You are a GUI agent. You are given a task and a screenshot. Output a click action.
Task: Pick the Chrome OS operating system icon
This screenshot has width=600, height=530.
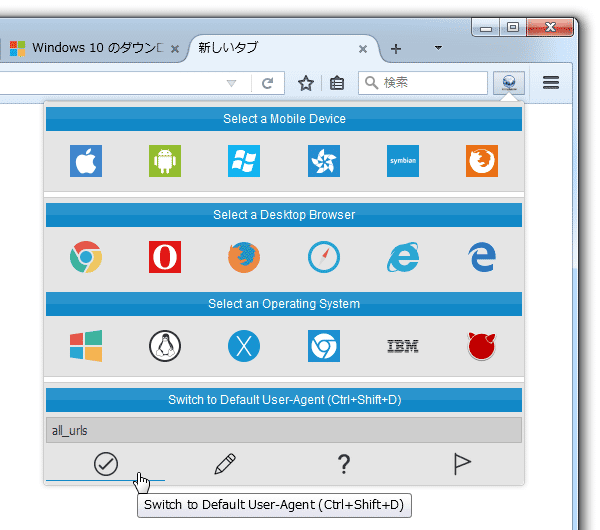(x=324, y=346)
